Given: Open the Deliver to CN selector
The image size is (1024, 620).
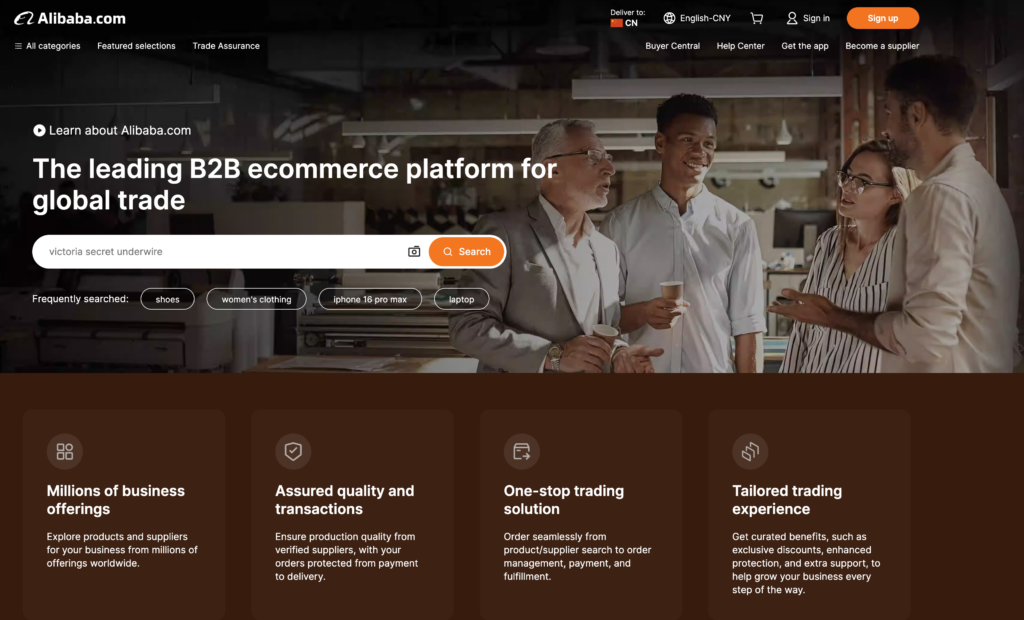Looking at the screenshot, I should tap(627, 18).
